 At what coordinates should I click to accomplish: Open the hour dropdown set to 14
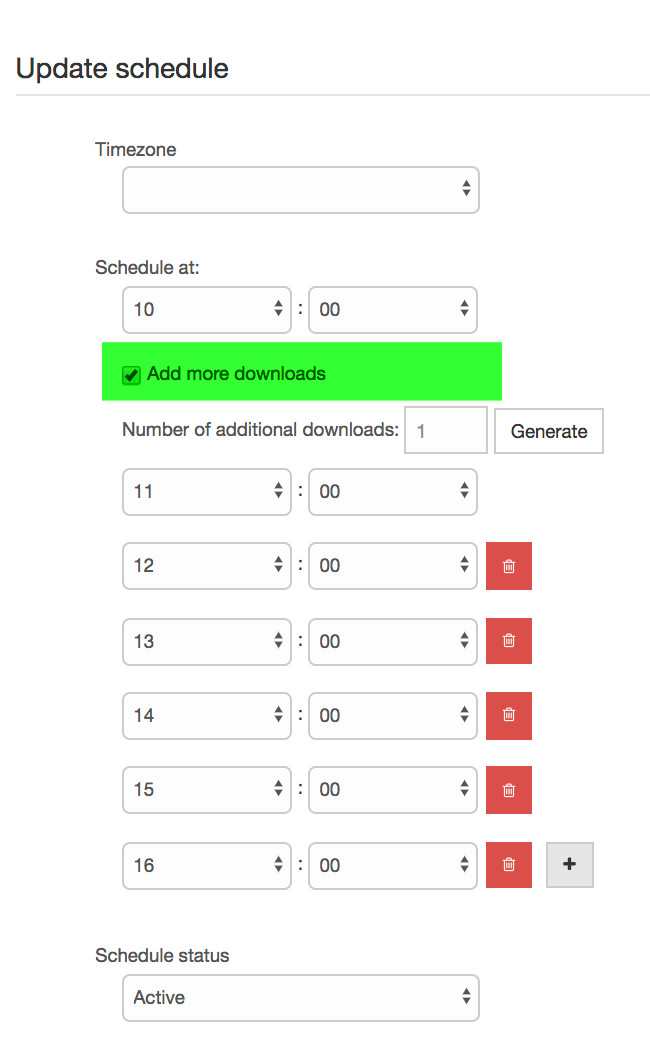[207, 716]
